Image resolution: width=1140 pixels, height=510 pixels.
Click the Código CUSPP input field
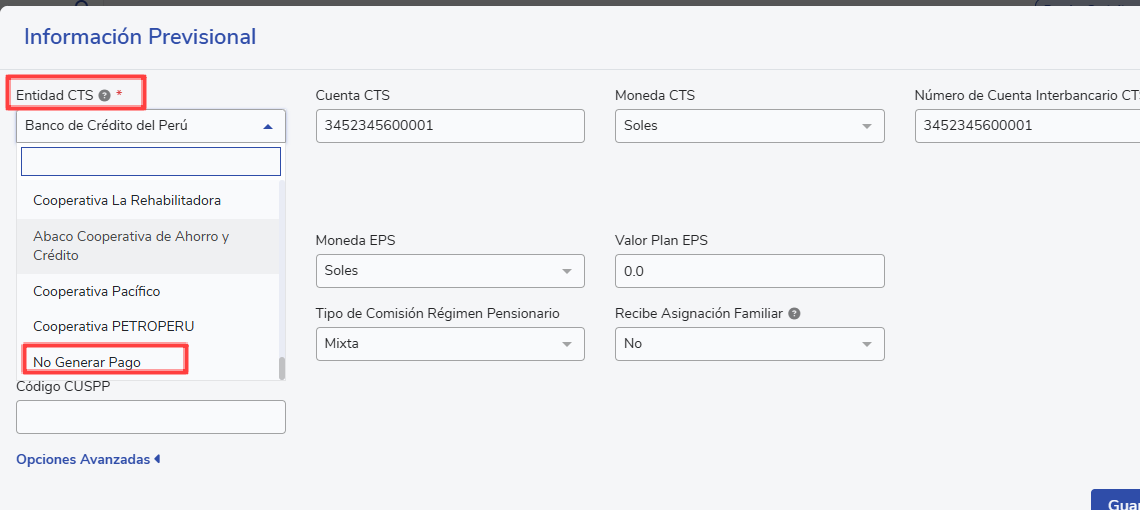150,417
